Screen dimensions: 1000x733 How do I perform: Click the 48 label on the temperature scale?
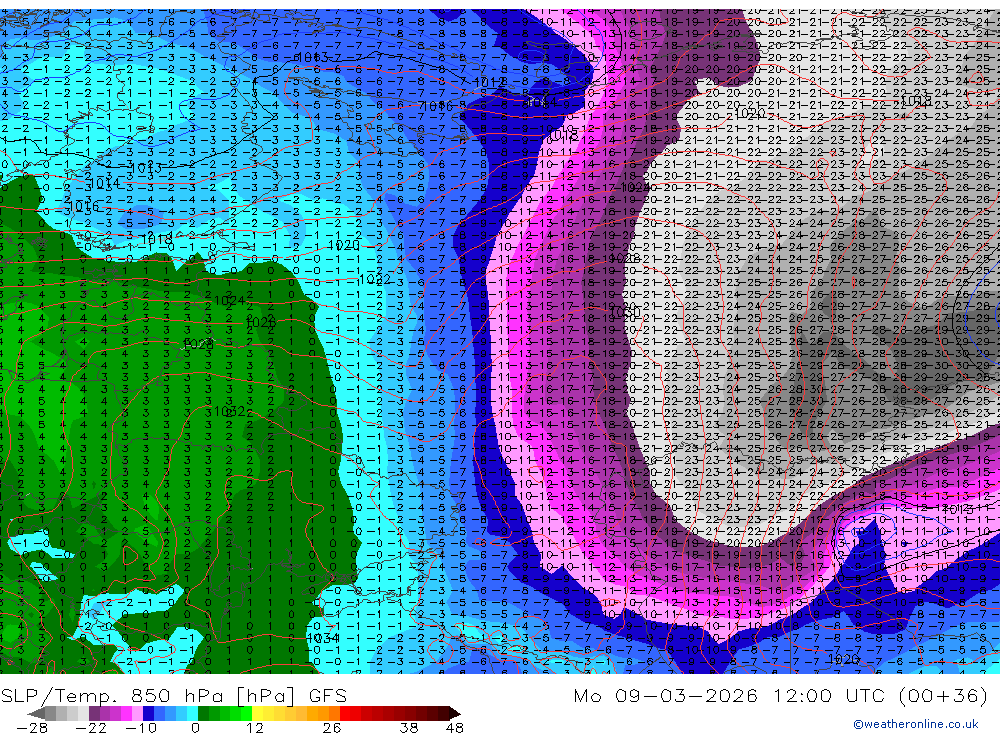454,727
